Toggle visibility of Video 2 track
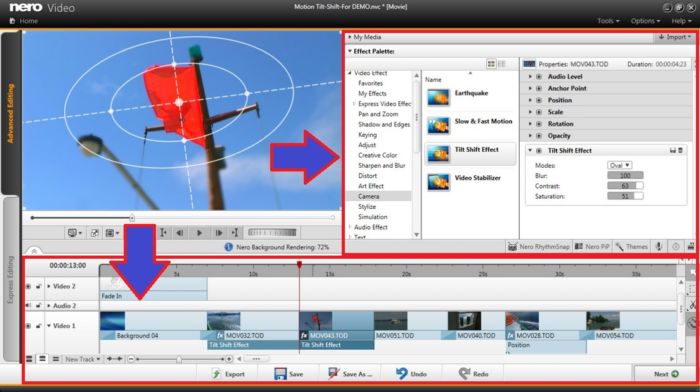 29,286
